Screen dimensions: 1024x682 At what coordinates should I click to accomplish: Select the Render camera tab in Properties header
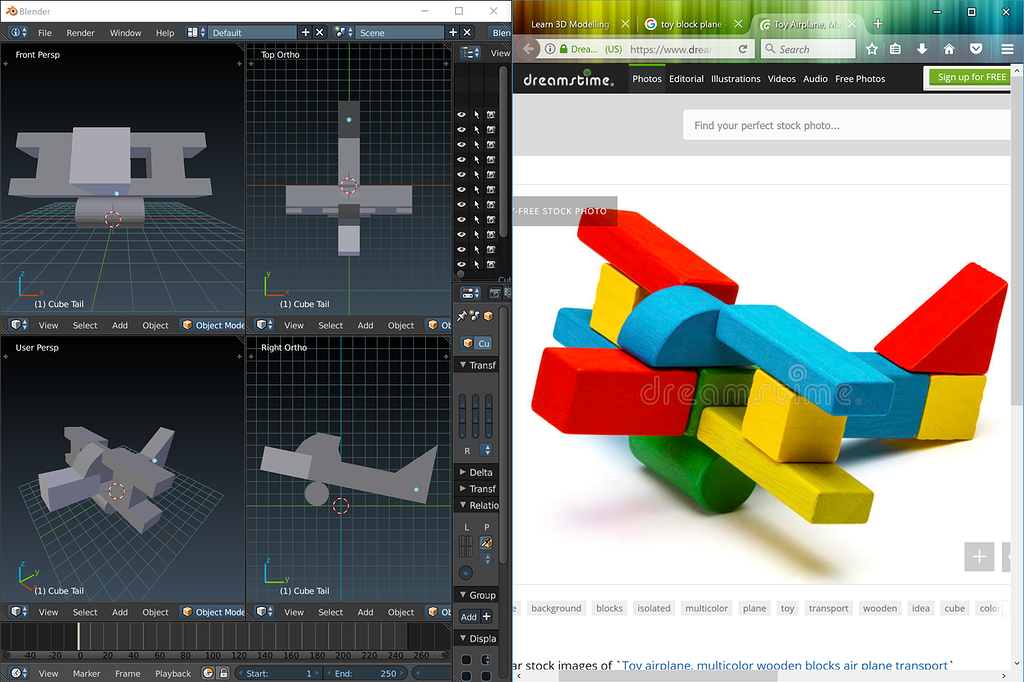495,293
